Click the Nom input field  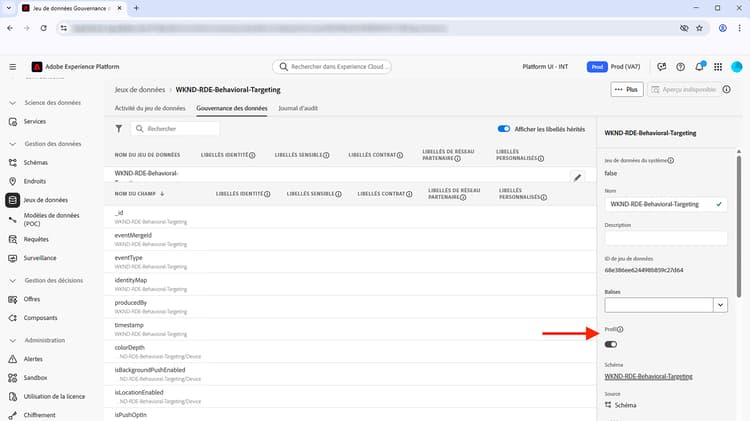pyautogui.click(x=666, y=204)
